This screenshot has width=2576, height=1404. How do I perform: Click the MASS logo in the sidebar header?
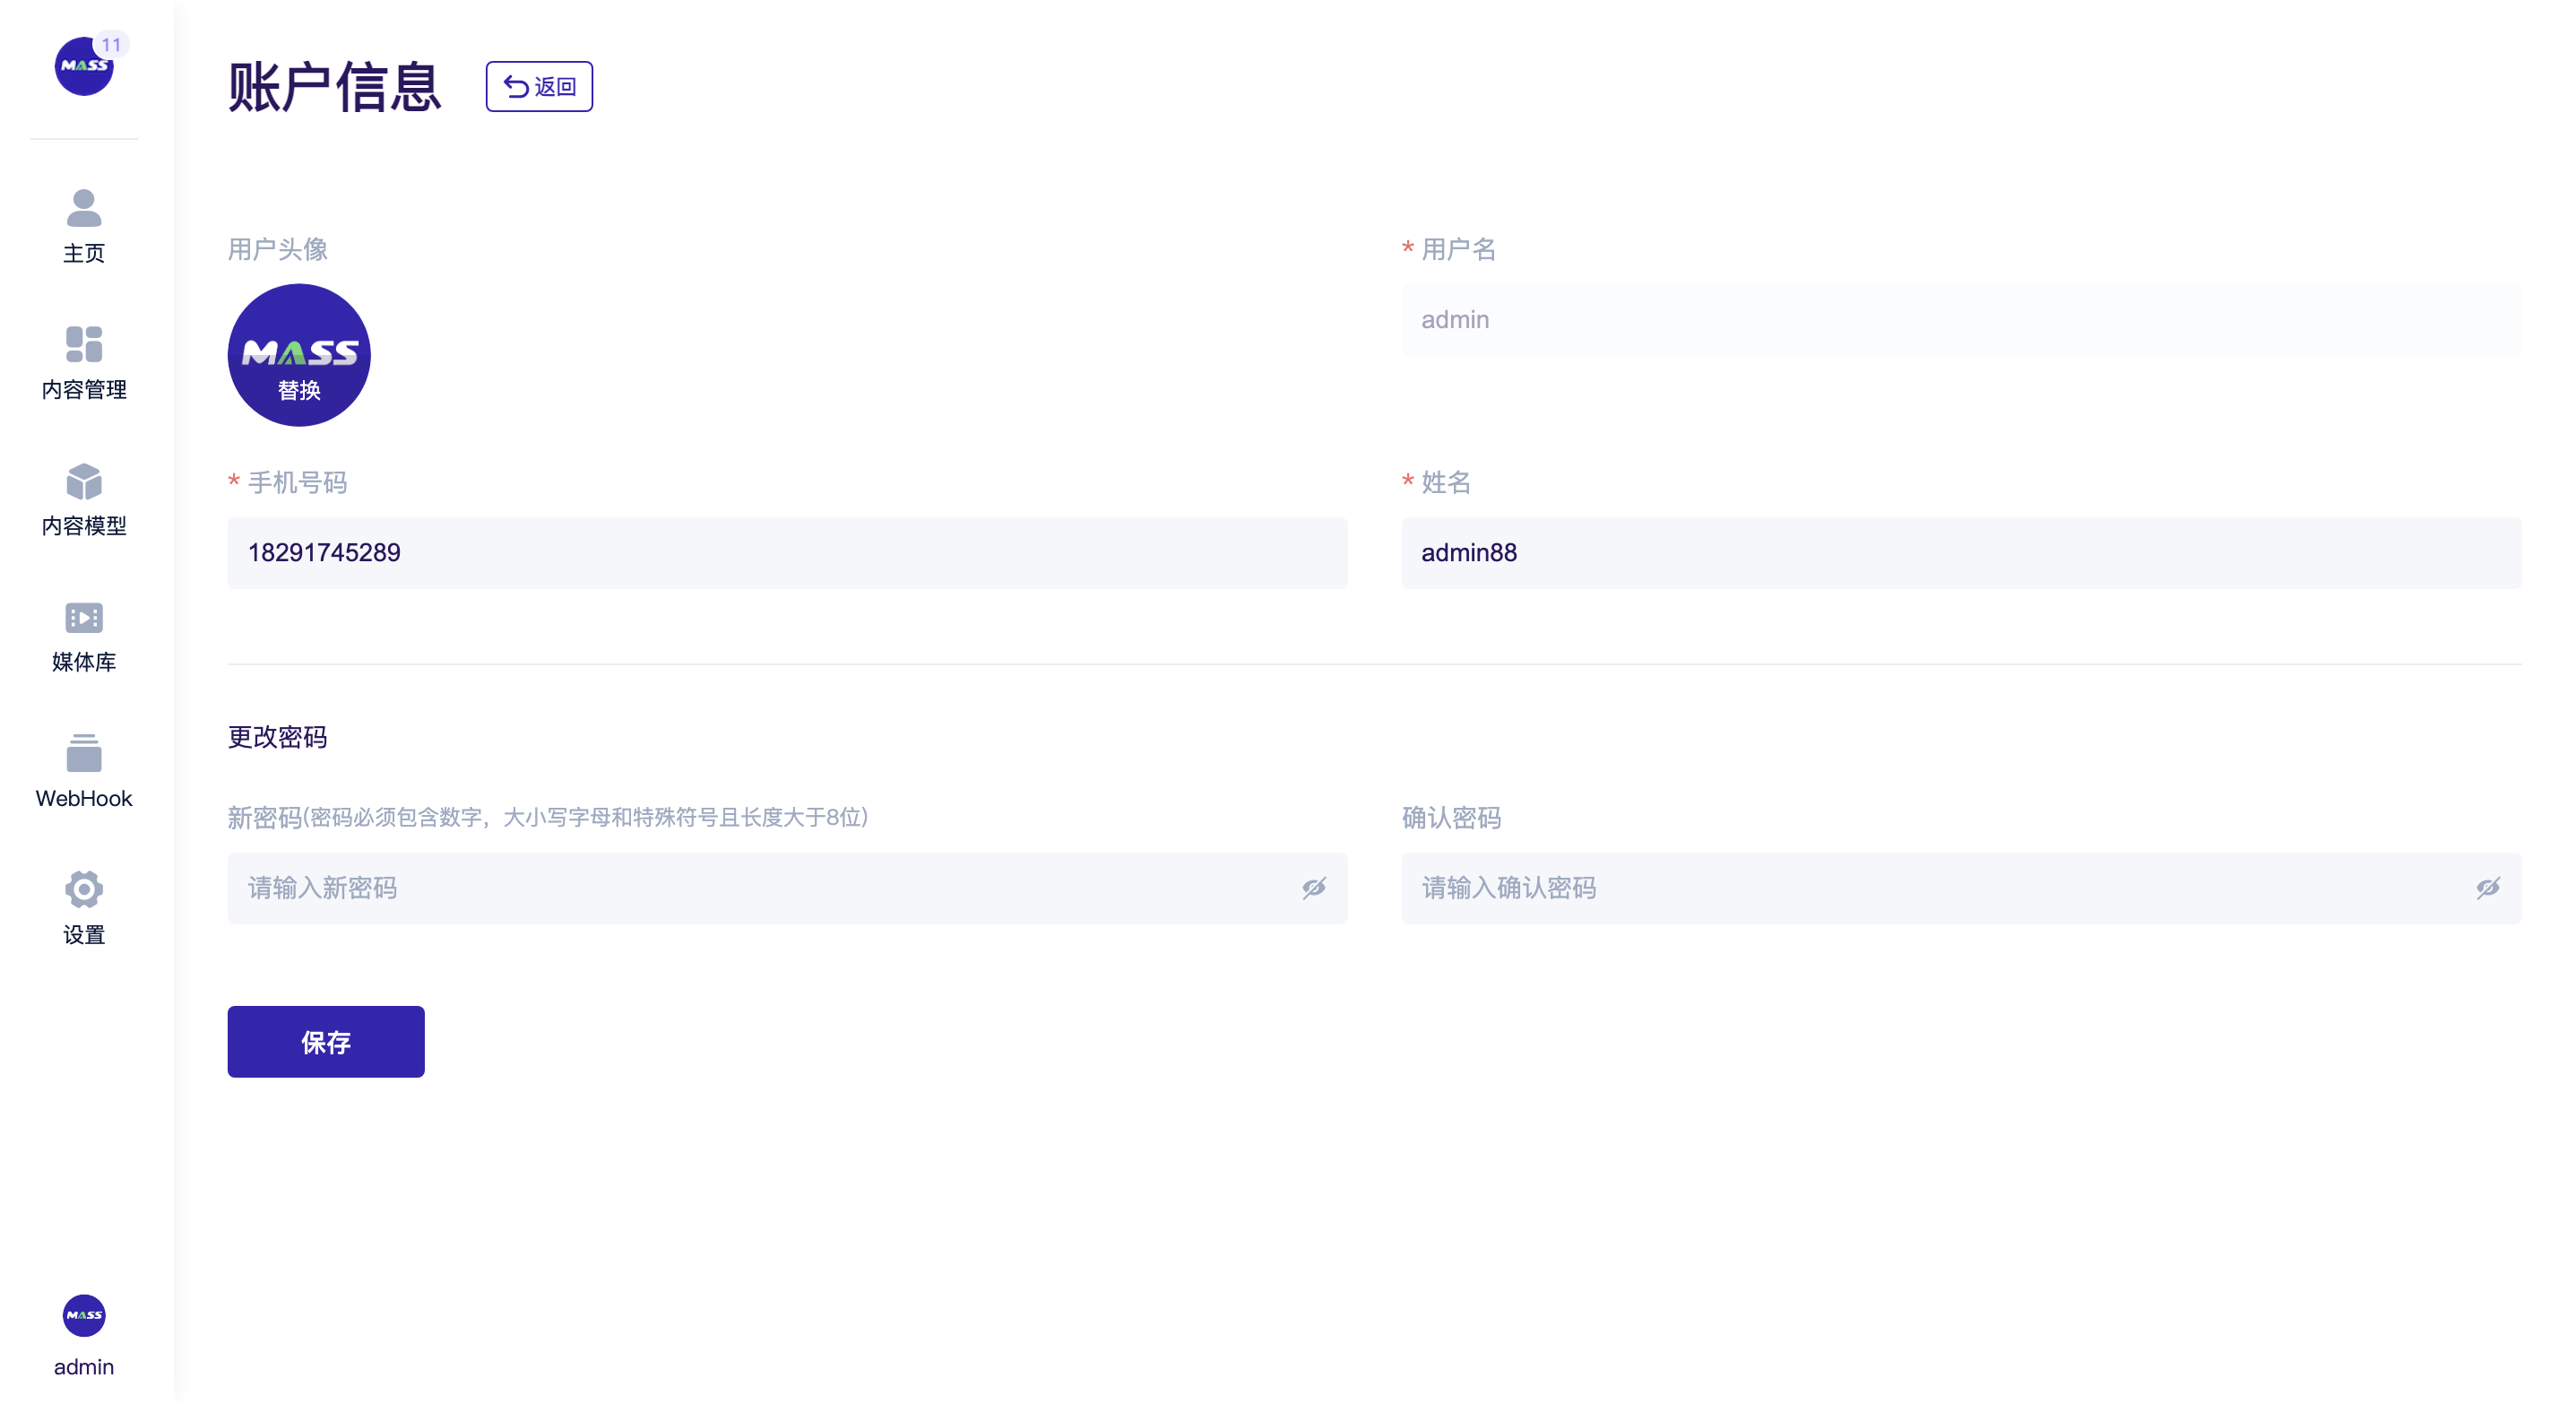83,67
